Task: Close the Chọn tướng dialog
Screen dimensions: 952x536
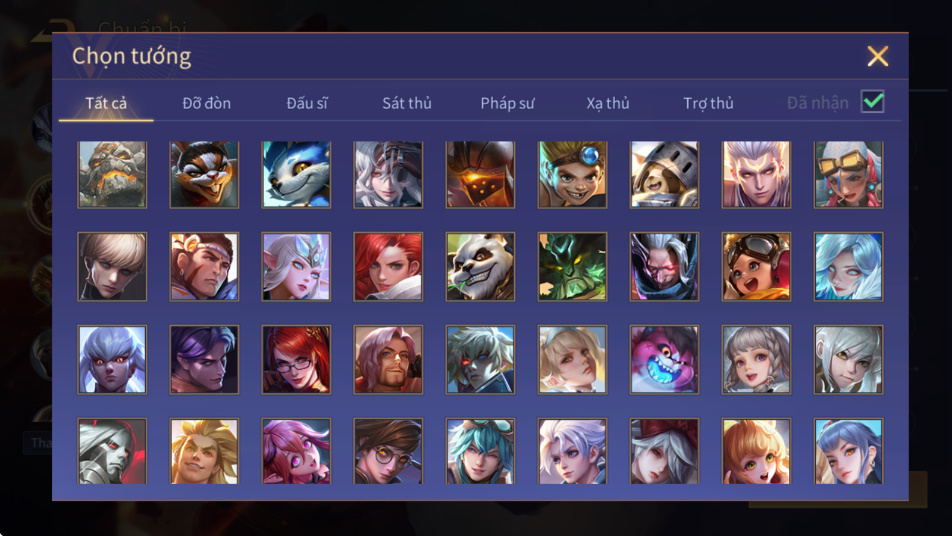Action: [x=877, y=56]
